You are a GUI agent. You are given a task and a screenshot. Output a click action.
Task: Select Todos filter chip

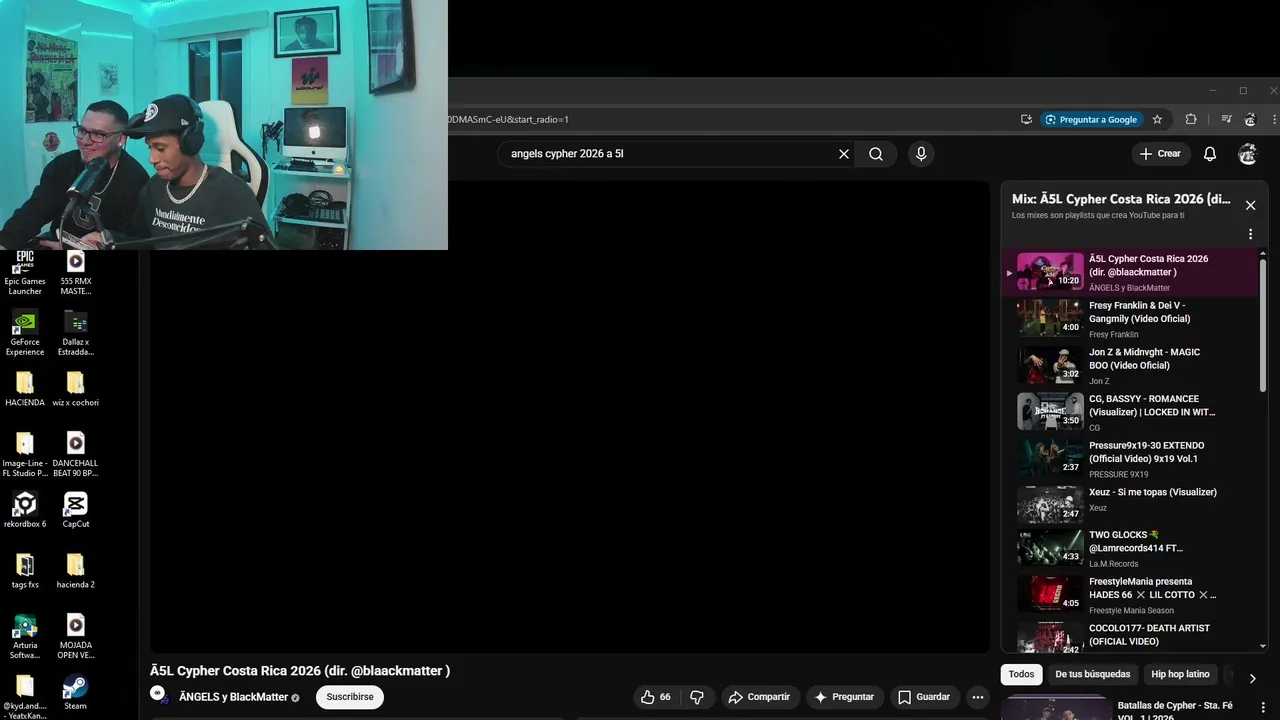pos(1021,674)
